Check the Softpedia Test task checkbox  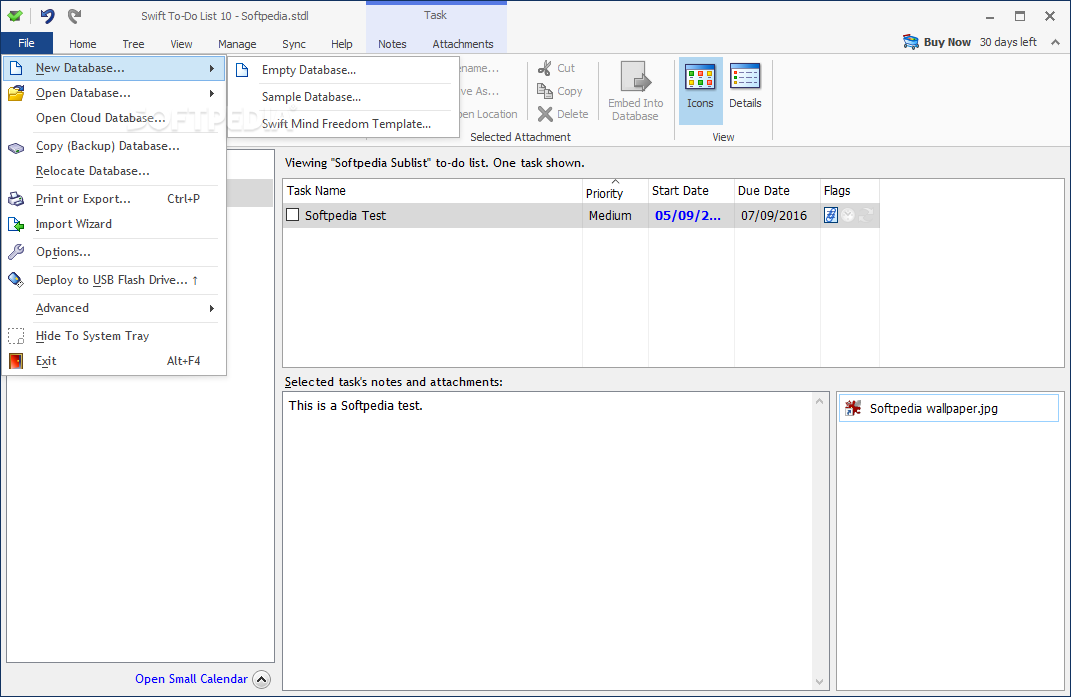pyautogui.click(x=292, y=215)
